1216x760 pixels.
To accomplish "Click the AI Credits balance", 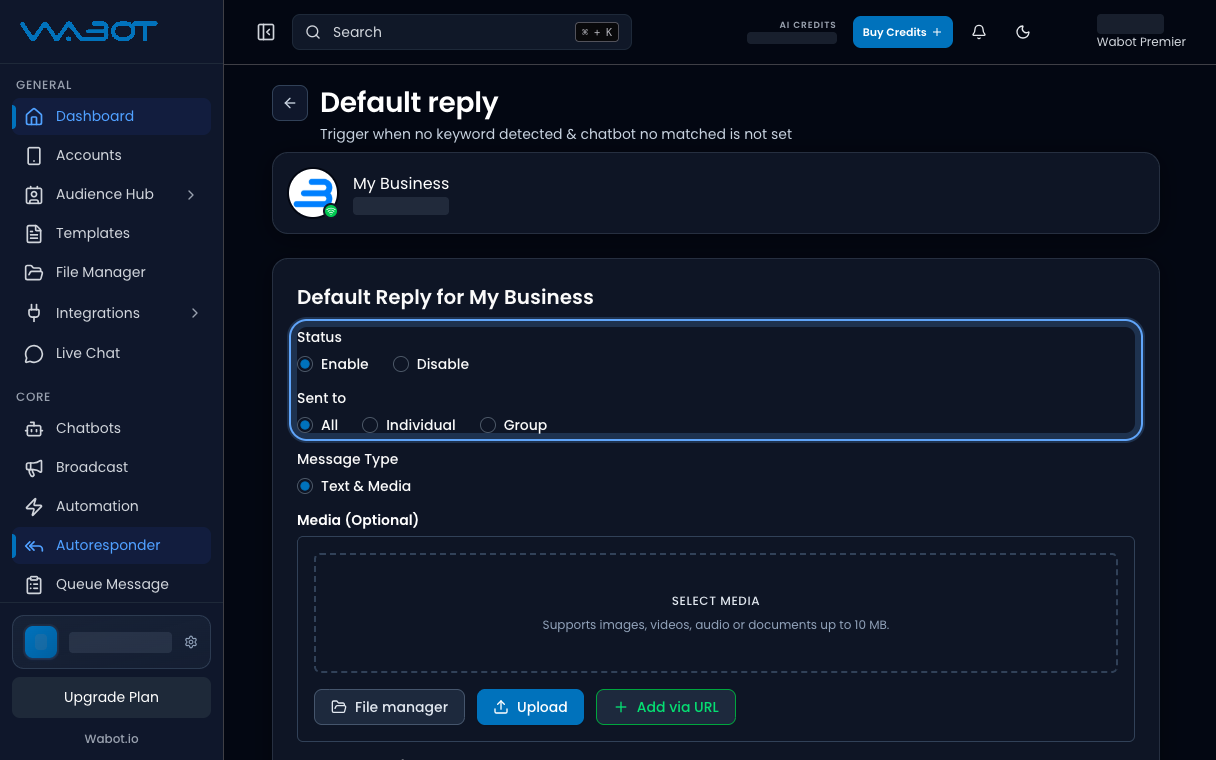I will [x=792, y=38].
